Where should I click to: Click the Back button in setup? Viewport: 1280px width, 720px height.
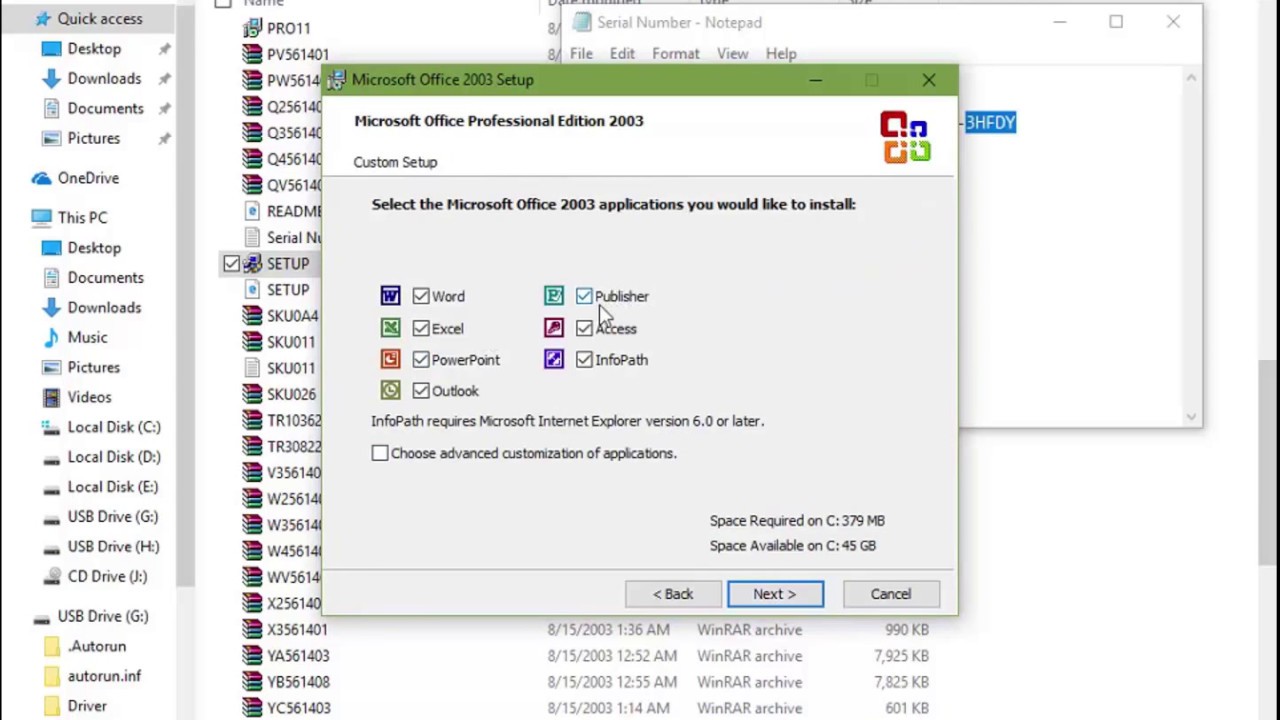[x=673, y=594]
